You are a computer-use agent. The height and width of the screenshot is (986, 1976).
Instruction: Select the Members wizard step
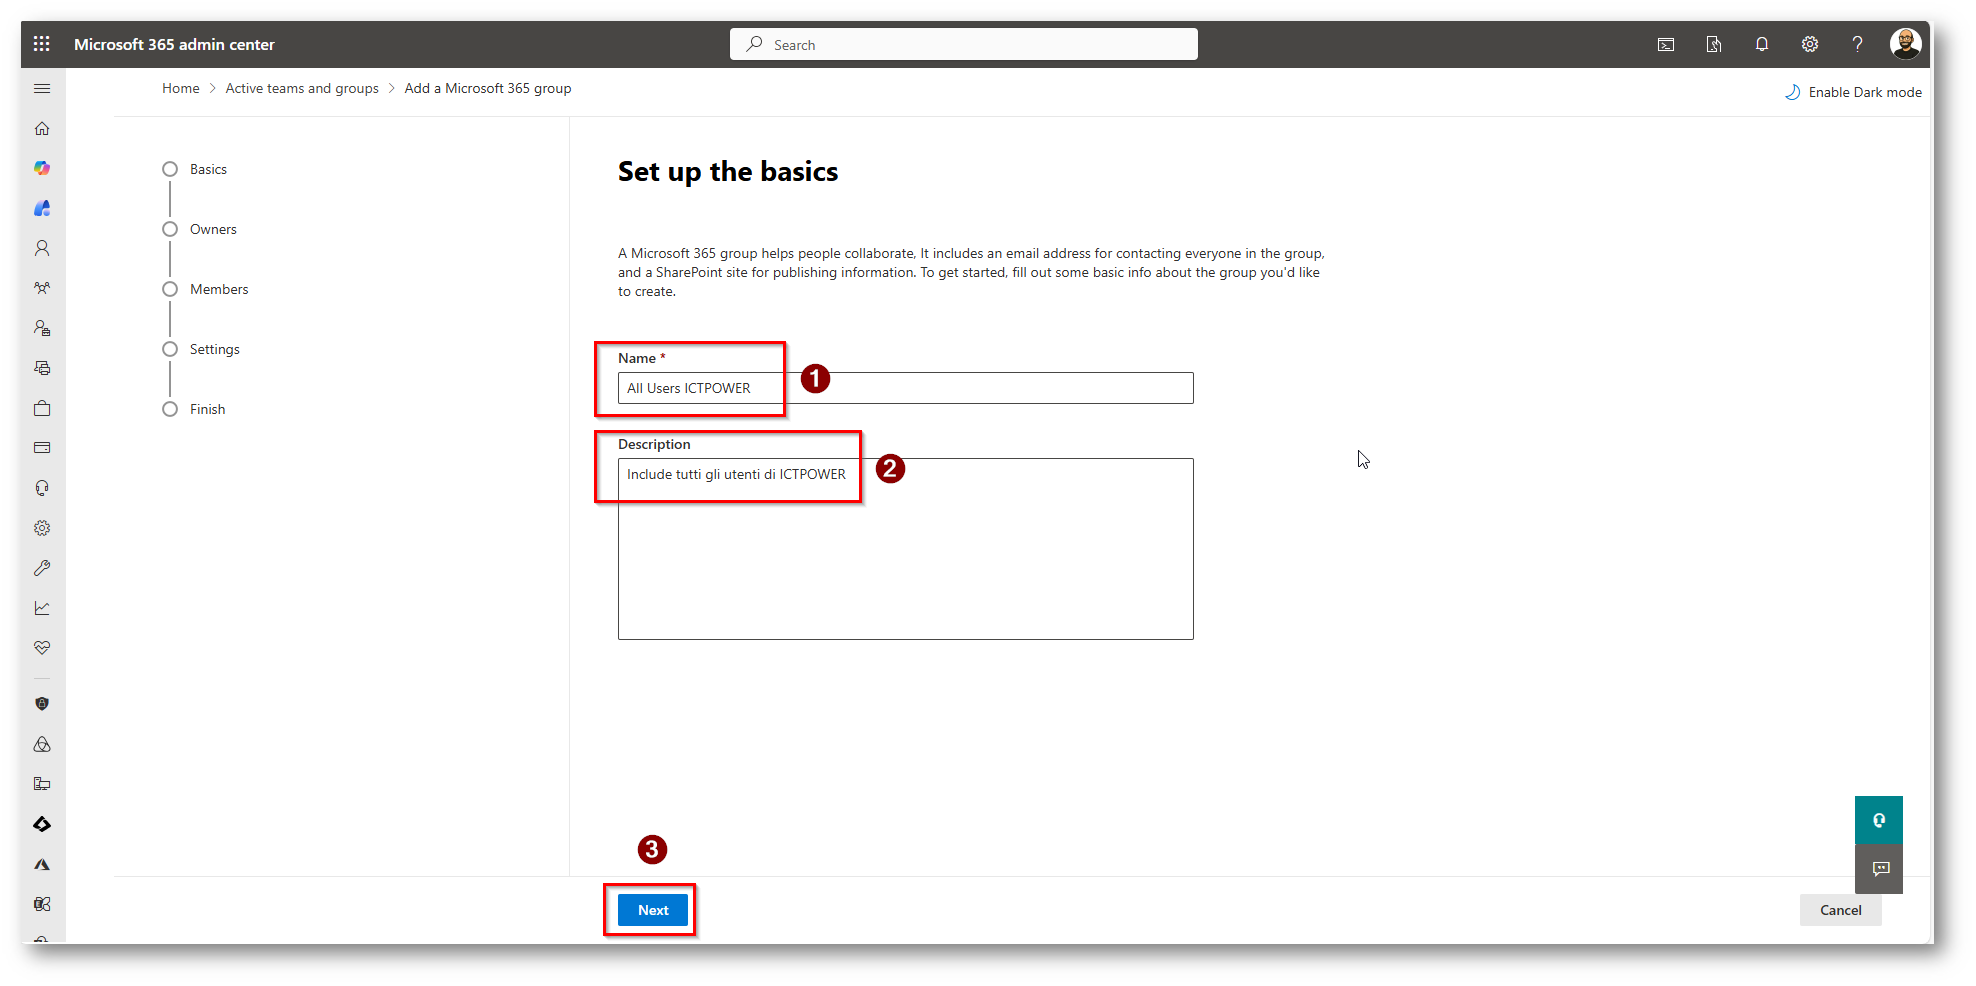click(x=205, y=289)
